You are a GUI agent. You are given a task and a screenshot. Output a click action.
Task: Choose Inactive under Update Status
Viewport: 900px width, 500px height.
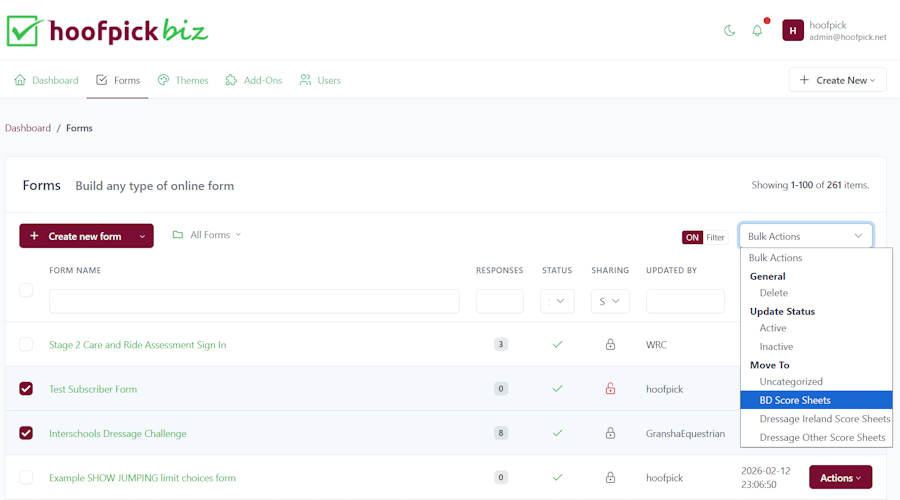click(x=776, y=347)
